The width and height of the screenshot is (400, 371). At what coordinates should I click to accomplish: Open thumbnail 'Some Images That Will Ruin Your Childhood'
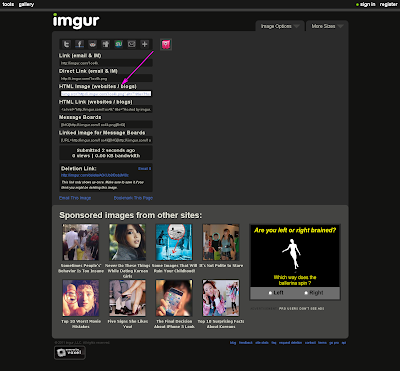(174, 242)
